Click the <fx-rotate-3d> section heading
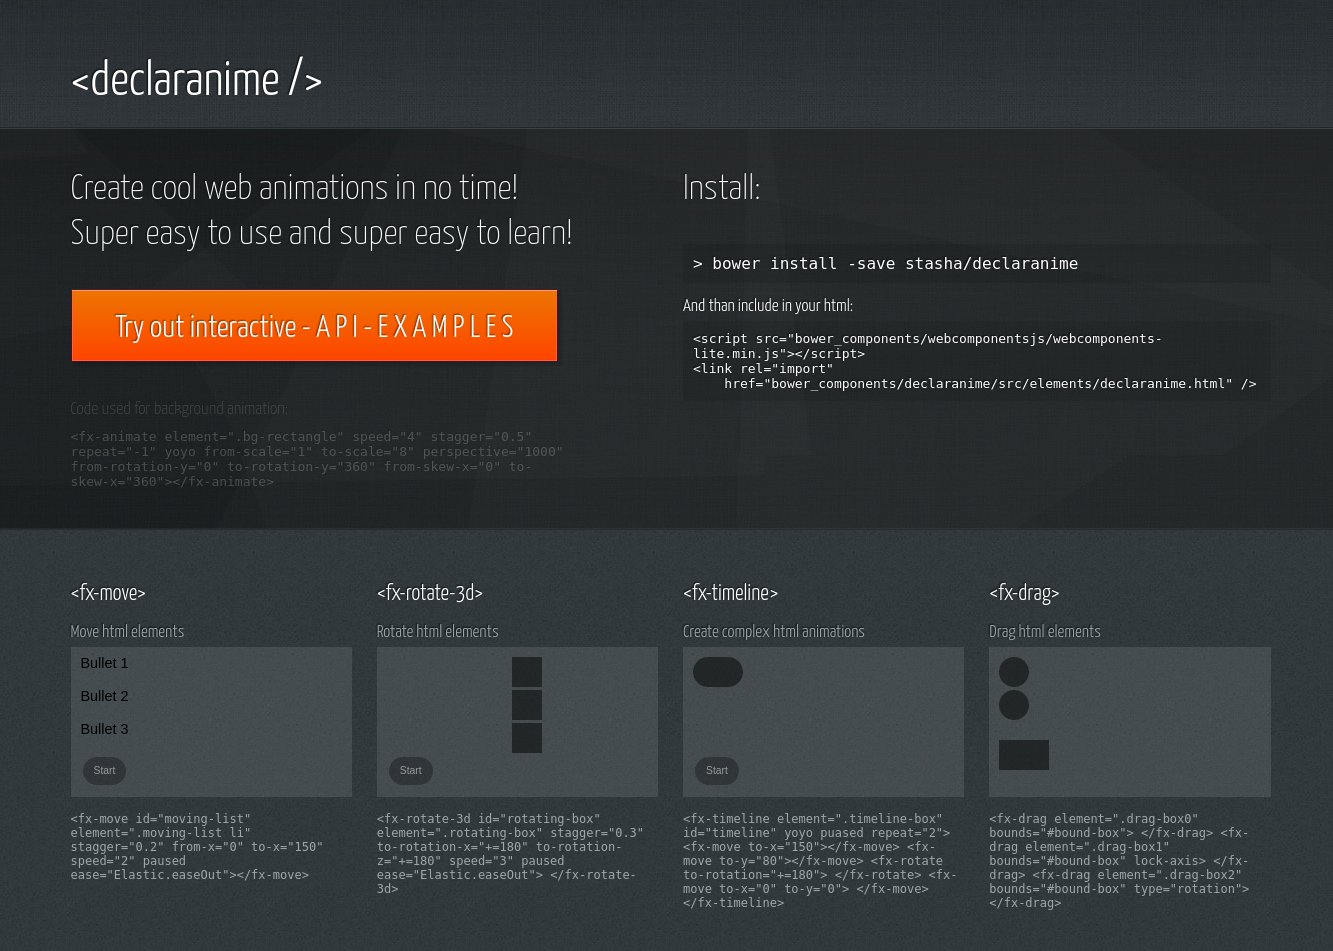The width and height of the screenshot is (1333, 951). [x=430, y=593]
